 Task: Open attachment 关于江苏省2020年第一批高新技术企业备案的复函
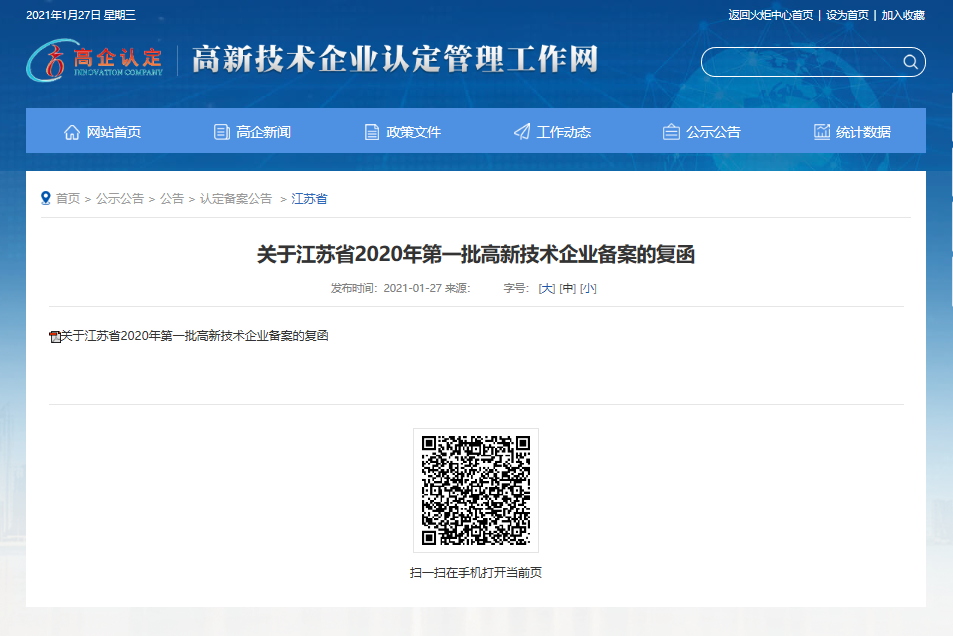[x=194, y=336]
